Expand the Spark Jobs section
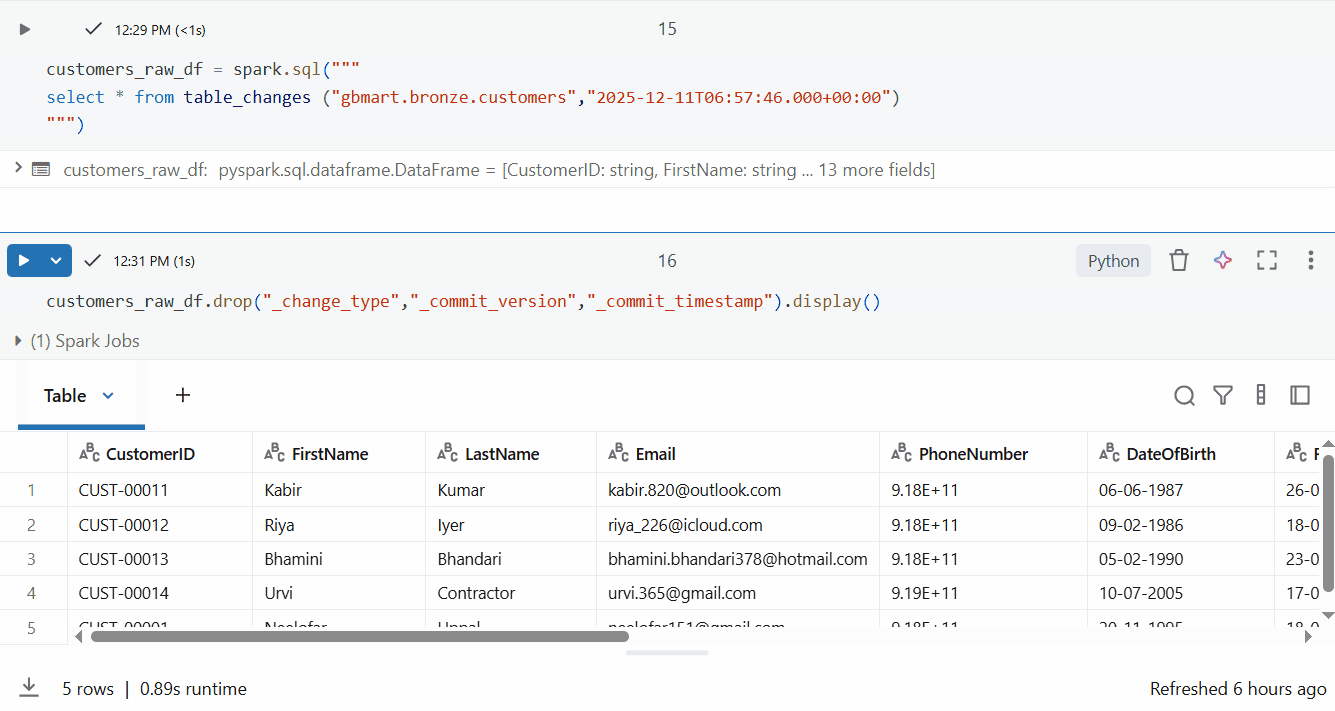 tap(18, 341)
